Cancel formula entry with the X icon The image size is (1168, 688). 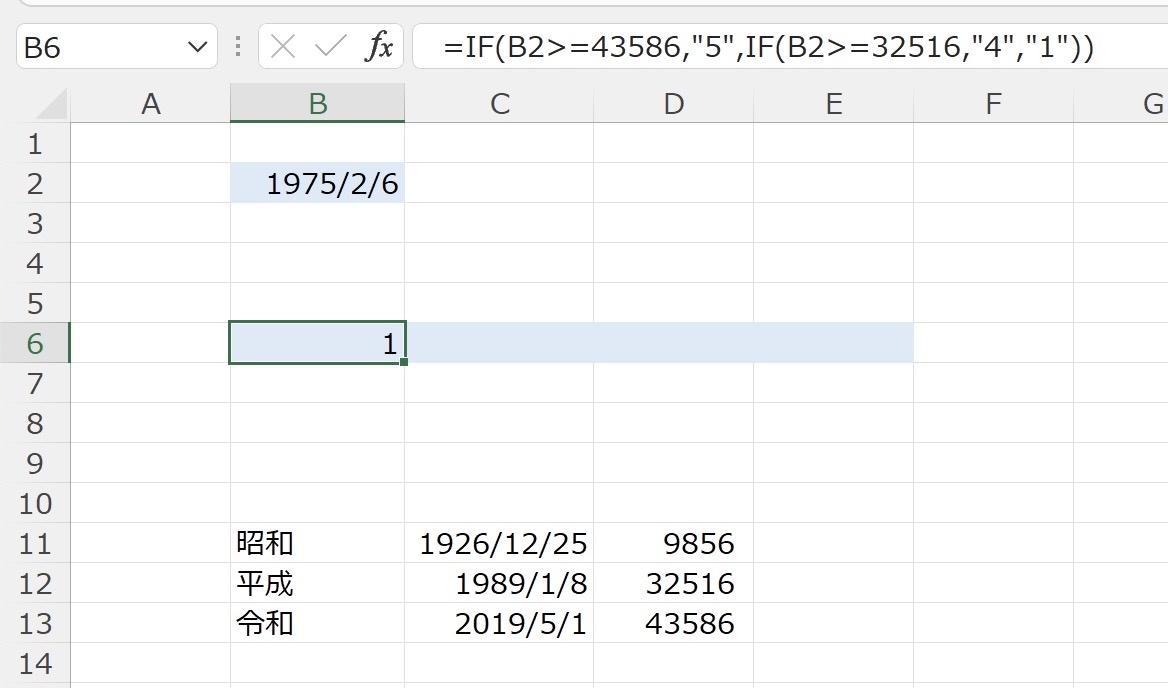282,47
